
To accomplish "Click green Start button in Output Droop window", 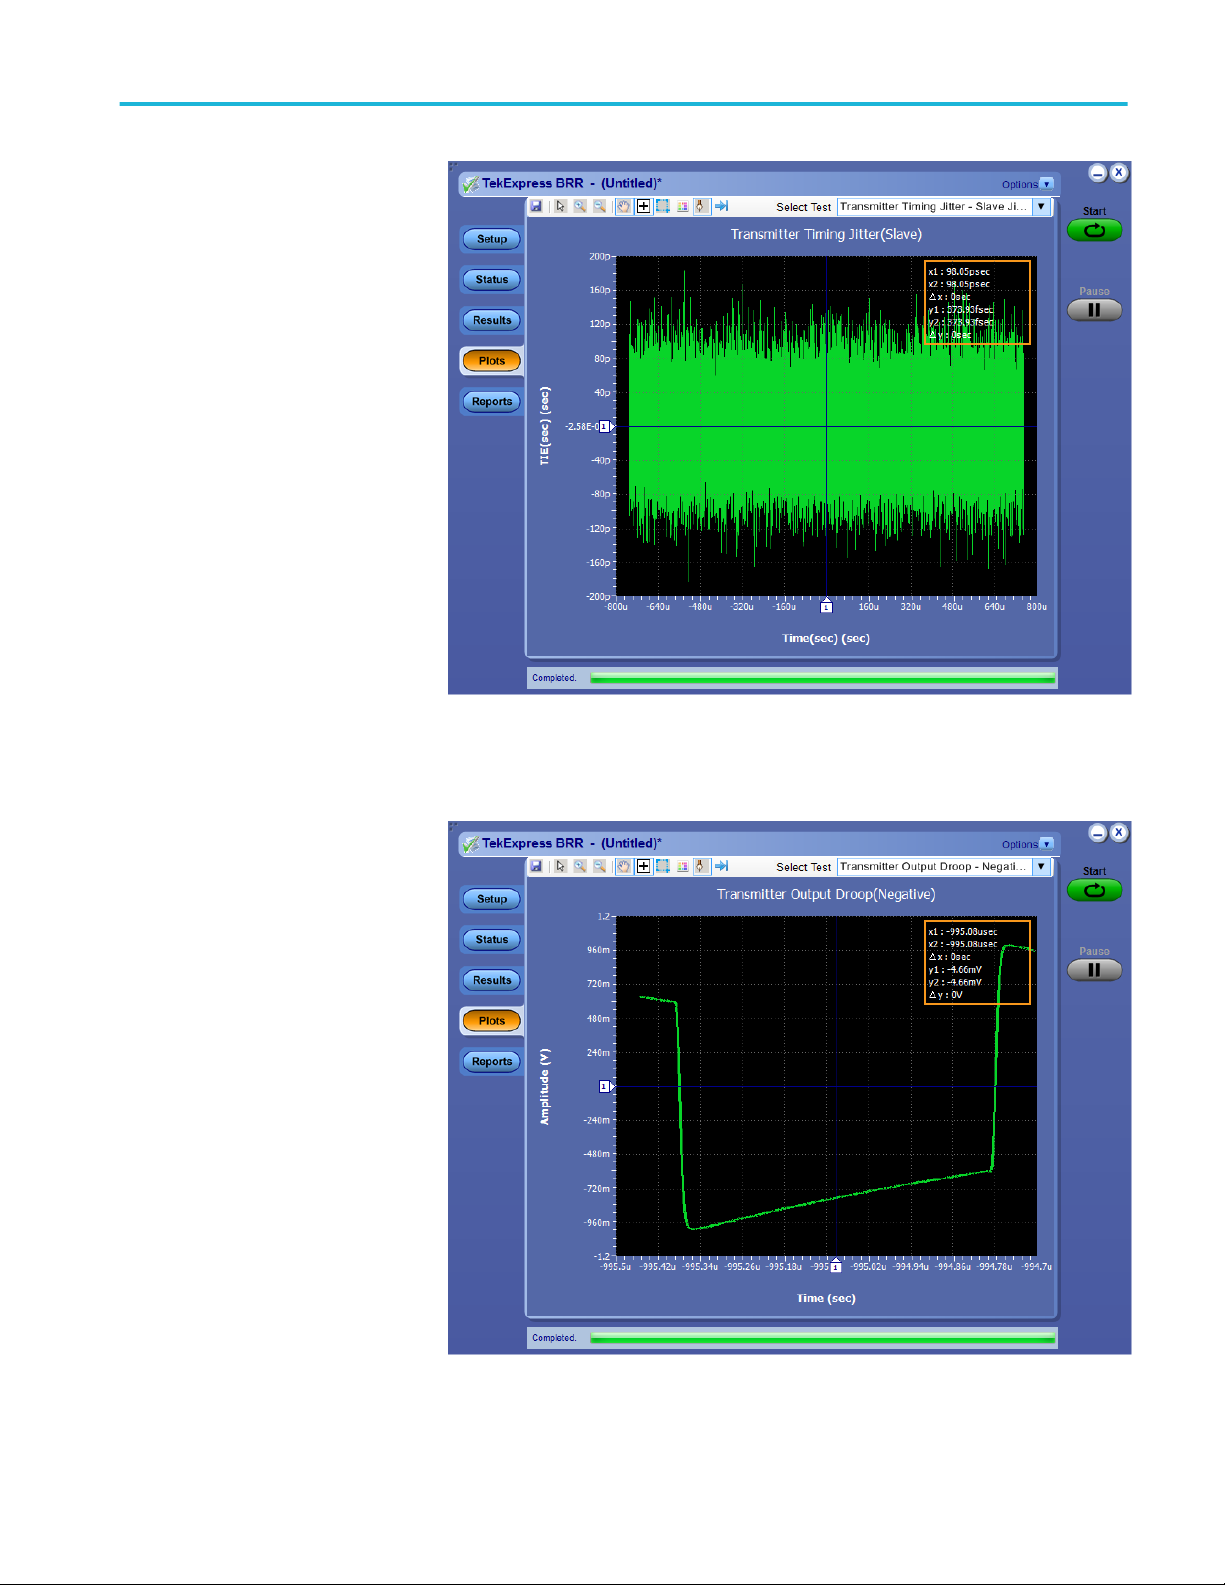I will (1094, 890).
